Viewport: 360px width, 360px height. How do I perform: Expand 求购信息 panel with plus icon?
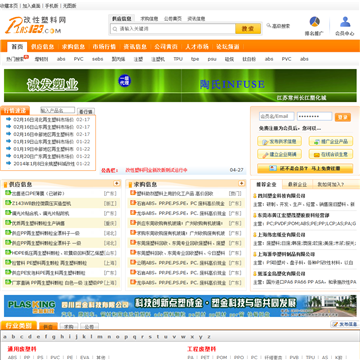point(241,183)
